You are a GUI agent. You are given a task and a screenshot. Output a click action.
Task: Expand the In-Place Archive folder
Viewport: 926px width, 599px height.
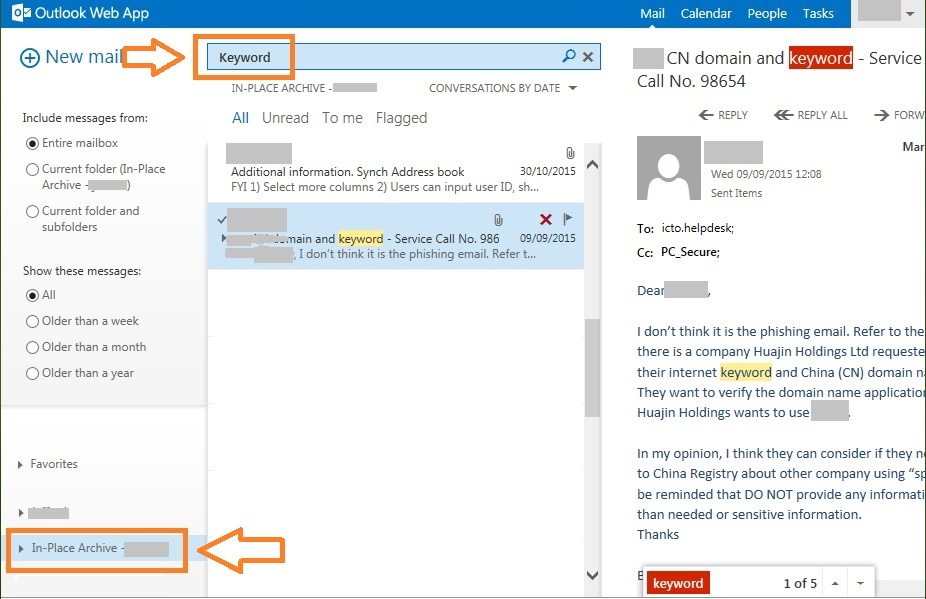click(x=20, y=548)
